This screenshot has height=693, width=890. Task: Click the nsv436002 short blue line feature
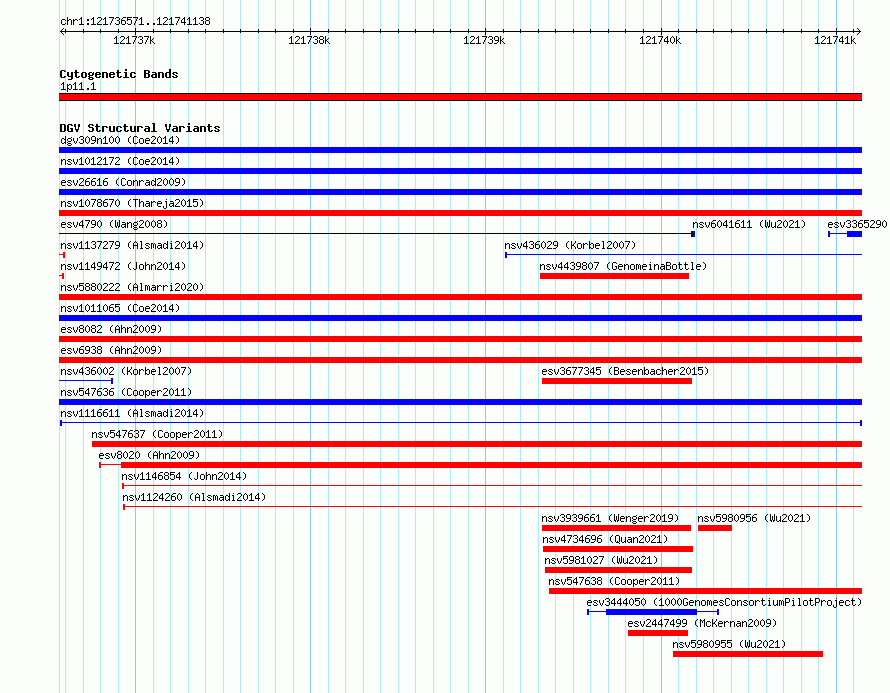click(x=86, y=381)
